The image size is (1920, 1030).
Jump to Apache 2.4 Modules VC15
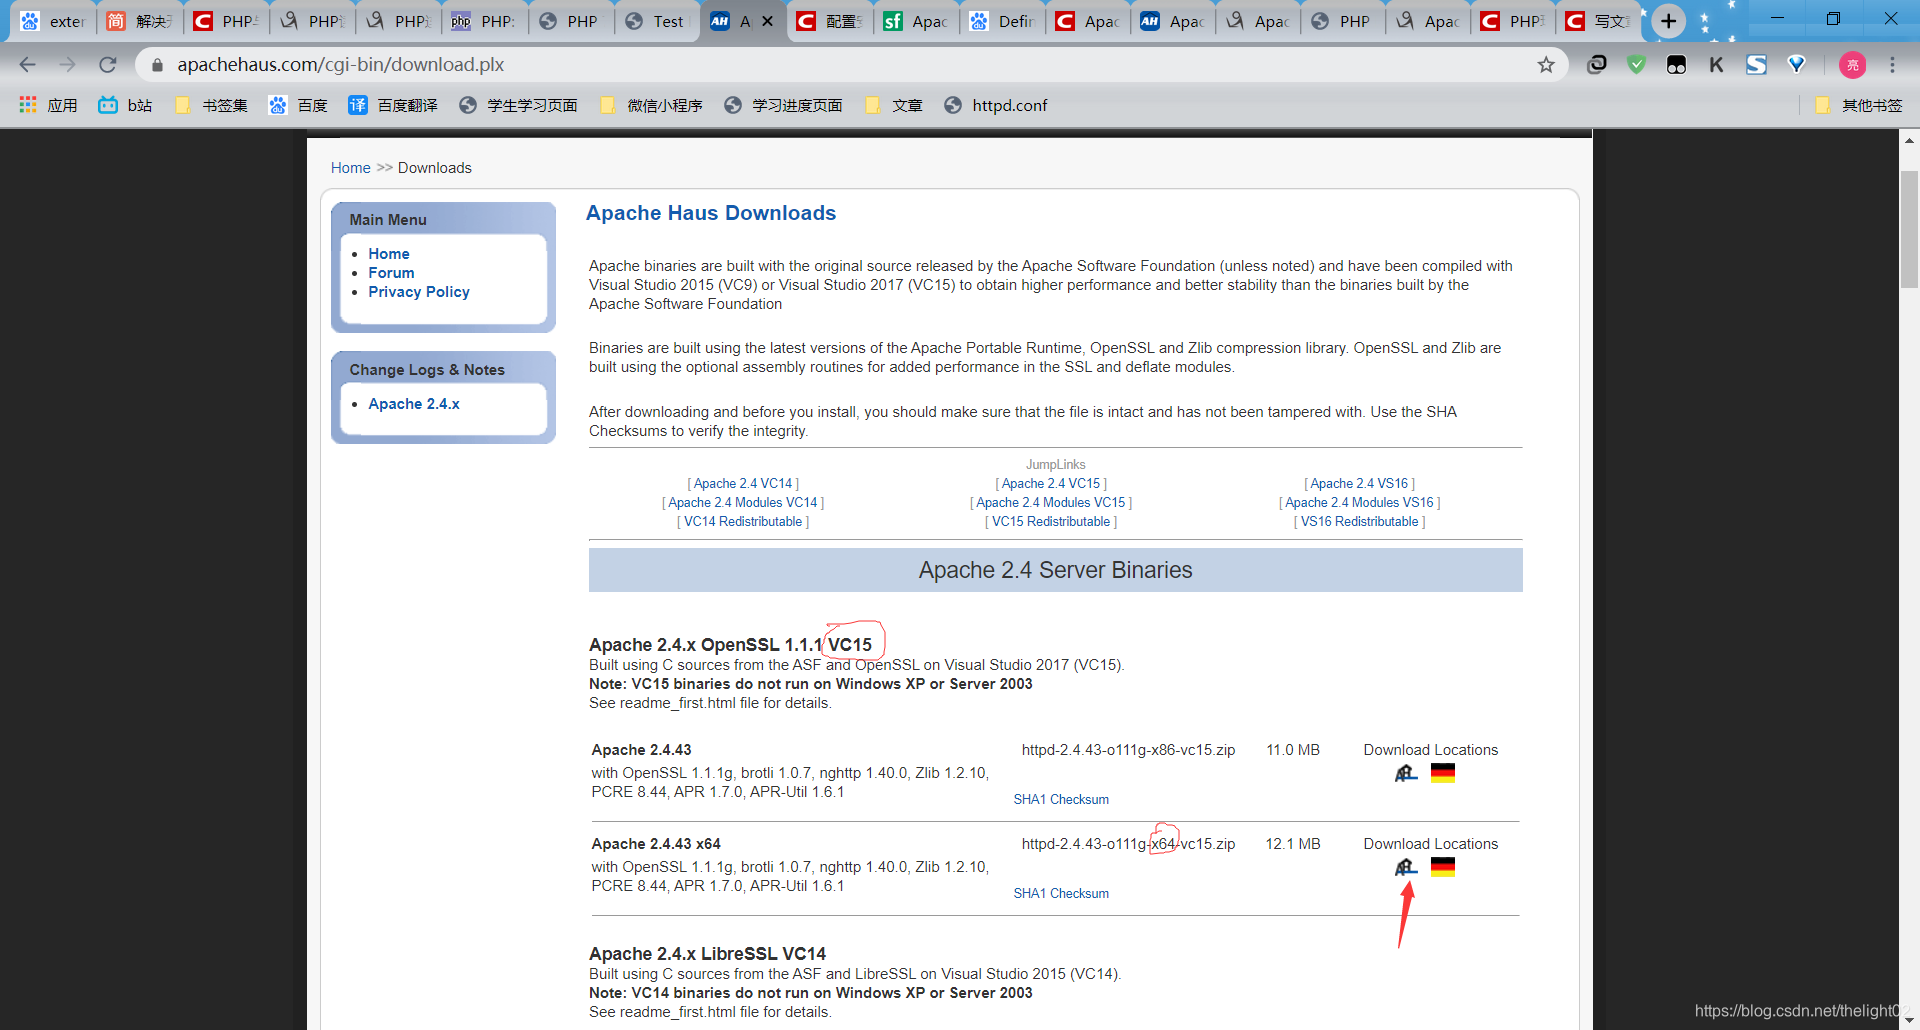(1051, 503)
